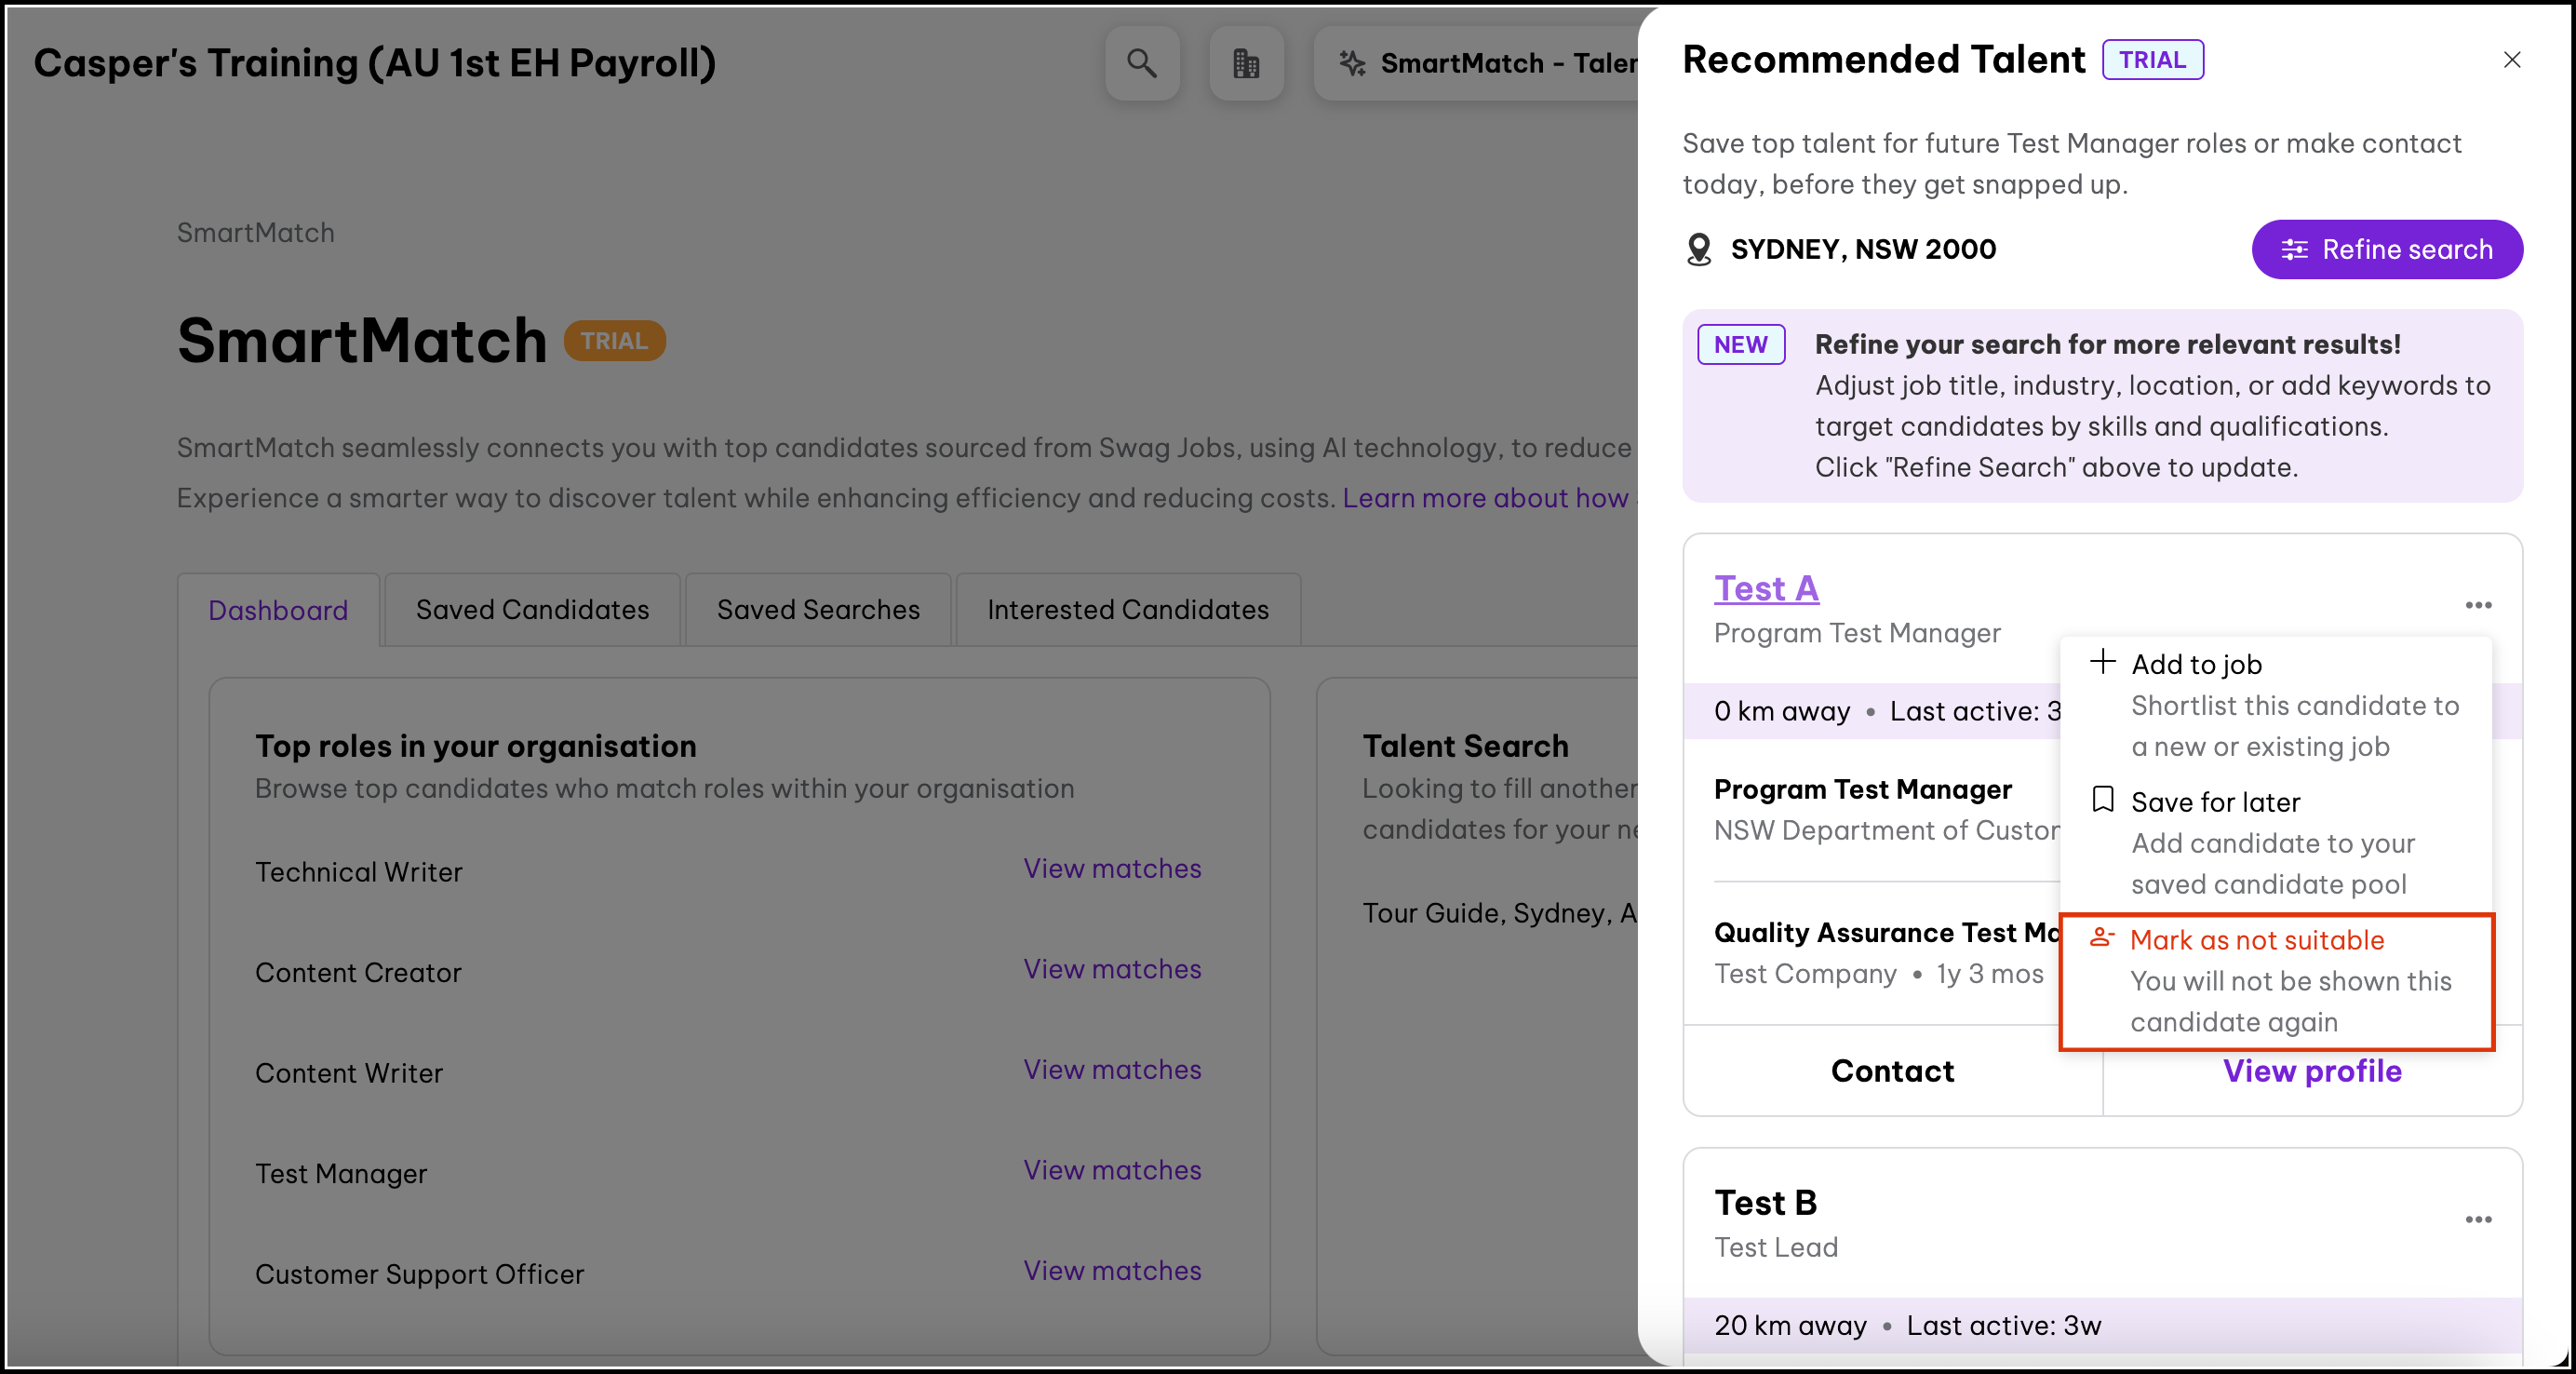
Task: Open Test A candidate name link
Action: tap(1765, 588)
